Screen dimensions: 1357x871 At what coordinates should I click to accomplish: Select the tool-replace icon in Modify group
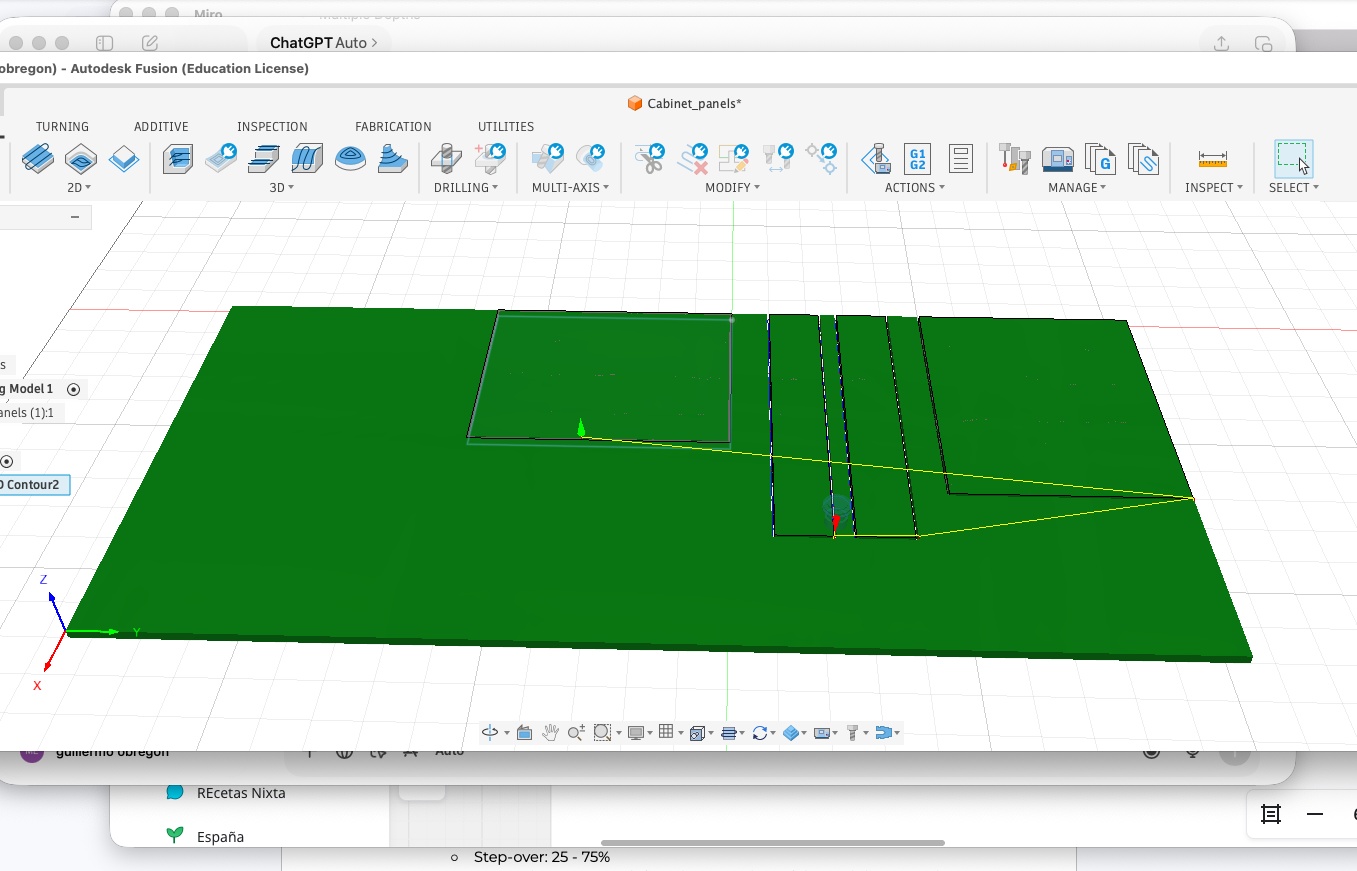(x=778, y=157)
